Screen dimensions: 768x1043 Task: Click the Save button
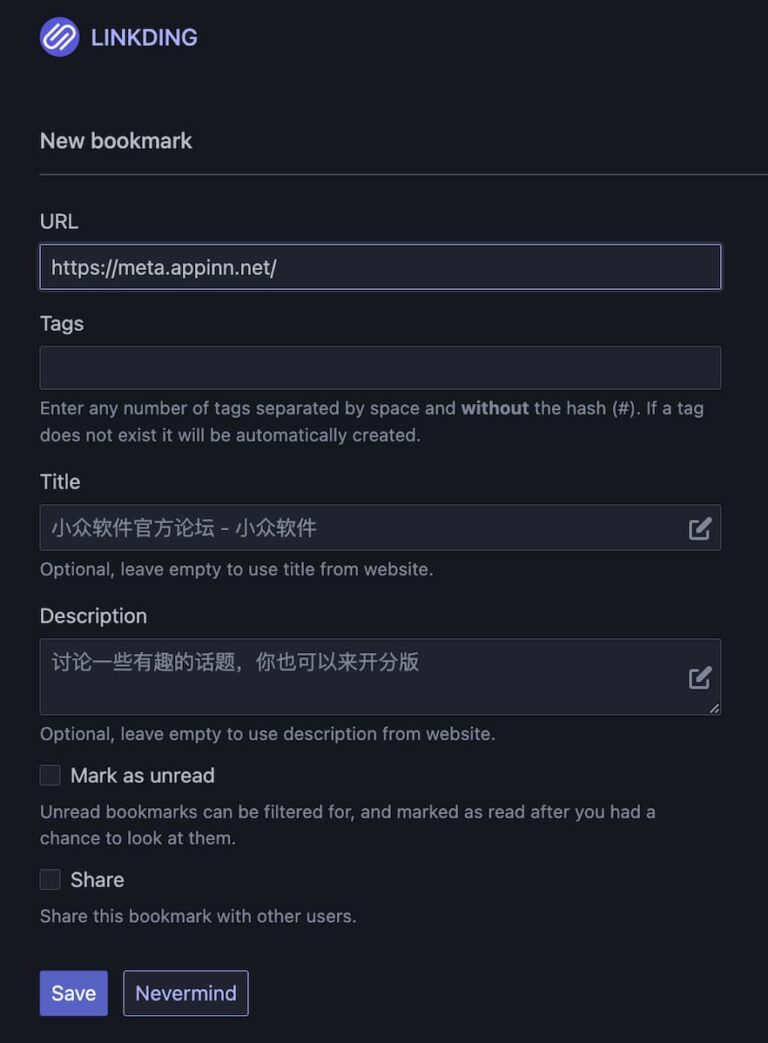pyautogui.click(x=73, y=993)
